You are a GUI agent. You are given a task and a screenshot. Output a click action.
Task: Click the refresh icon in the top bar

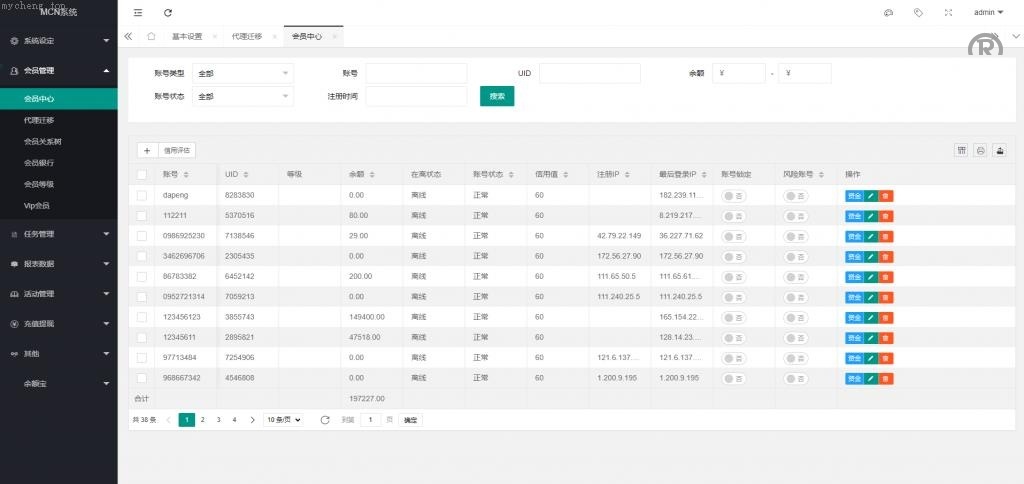[168, 12]
